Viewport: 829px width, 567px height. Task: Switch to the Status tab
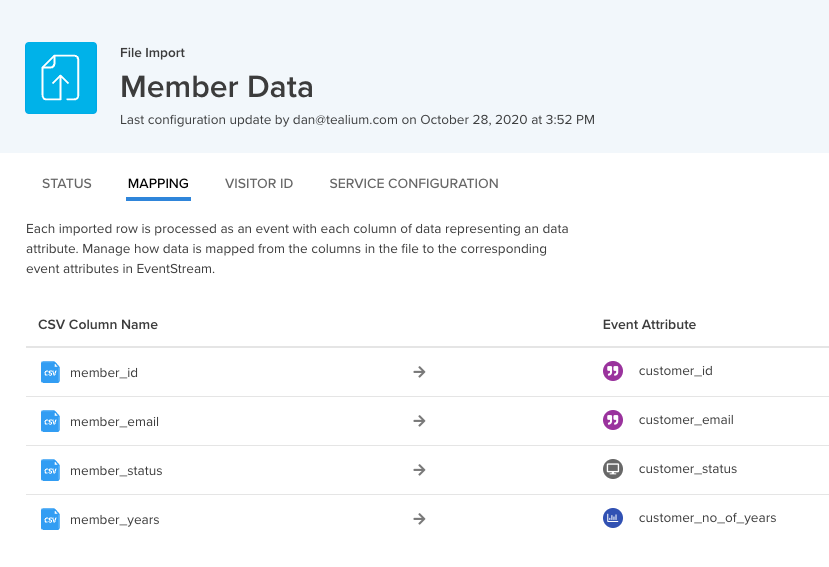click(67, 184)
